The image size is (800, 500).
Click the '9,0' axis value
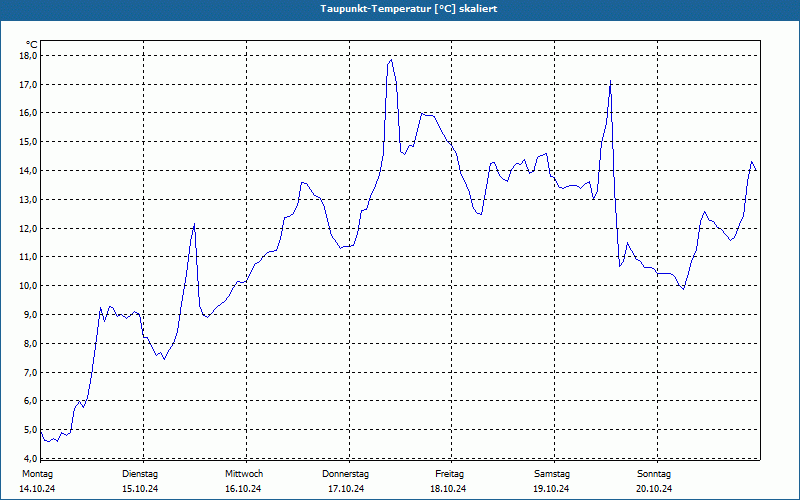31,314
